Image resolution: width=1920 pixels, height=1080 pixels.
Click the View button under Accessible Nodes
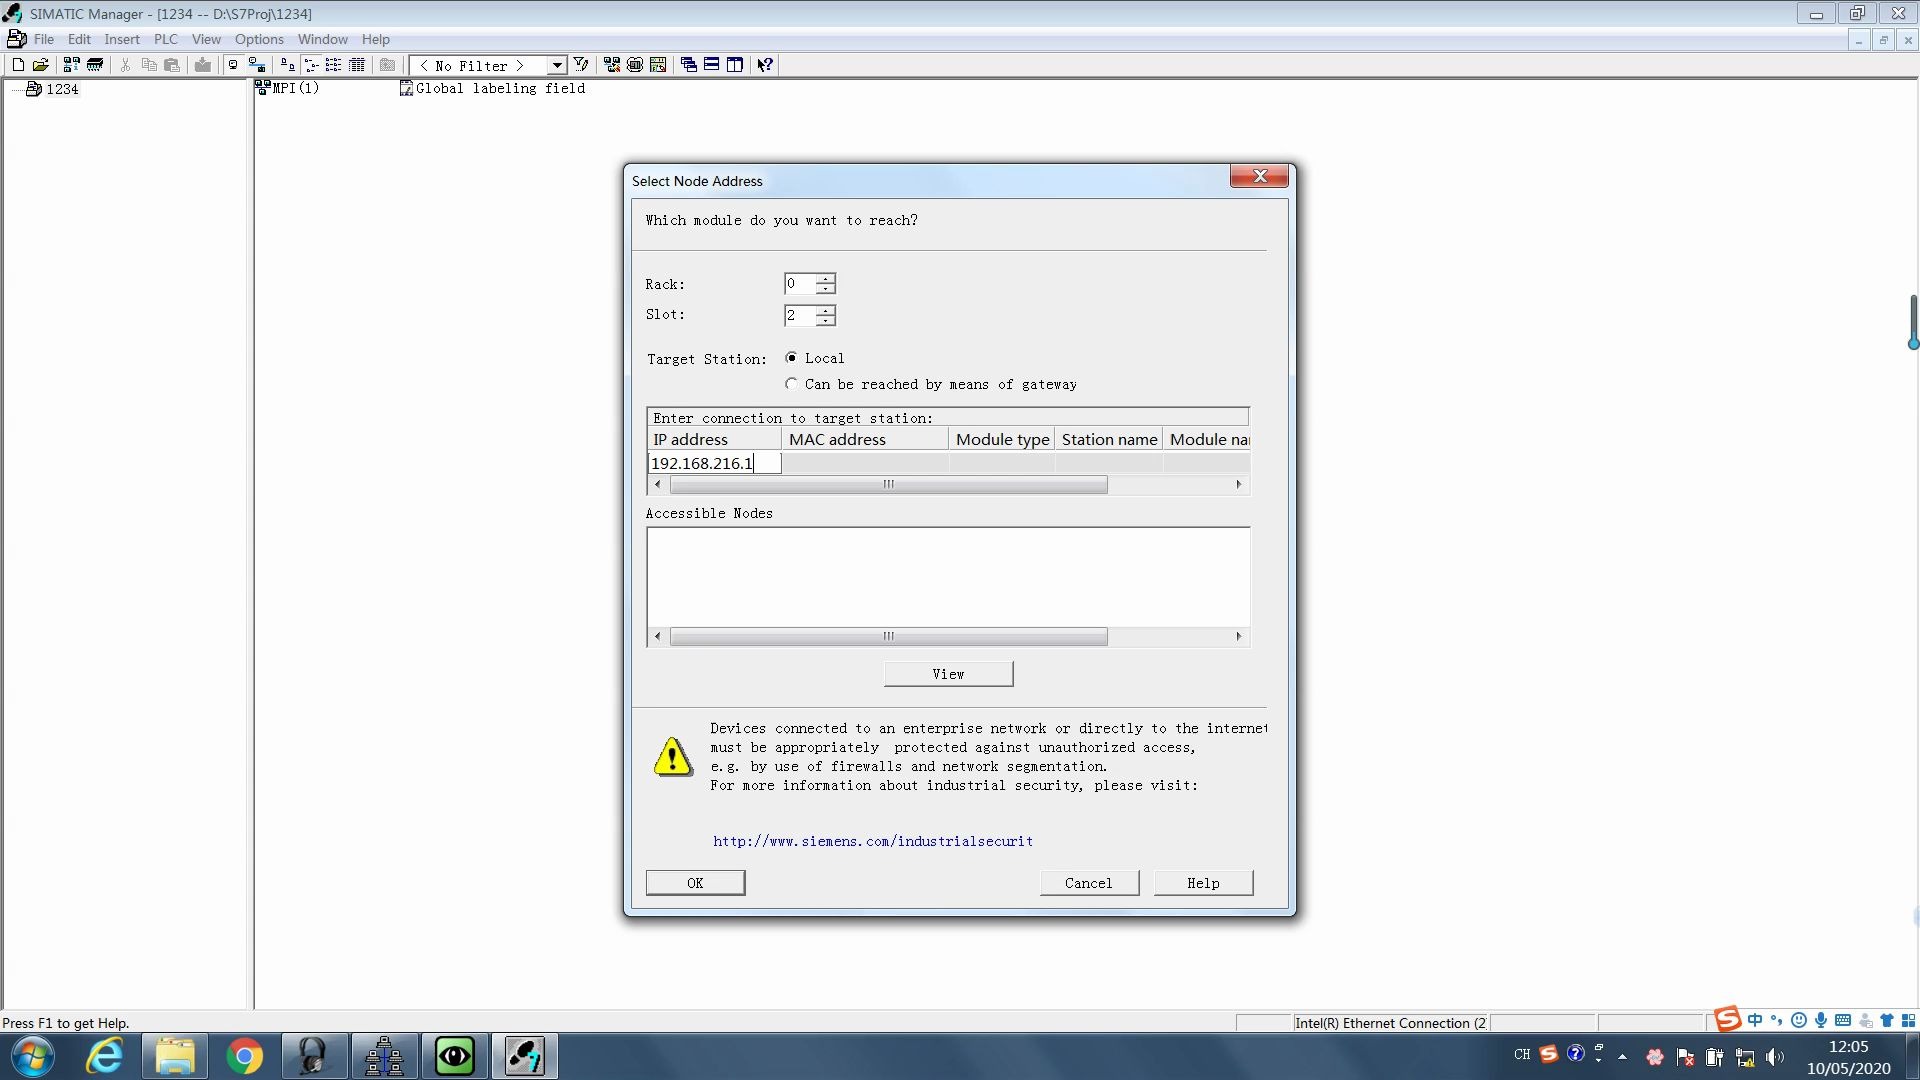(948, 674)
